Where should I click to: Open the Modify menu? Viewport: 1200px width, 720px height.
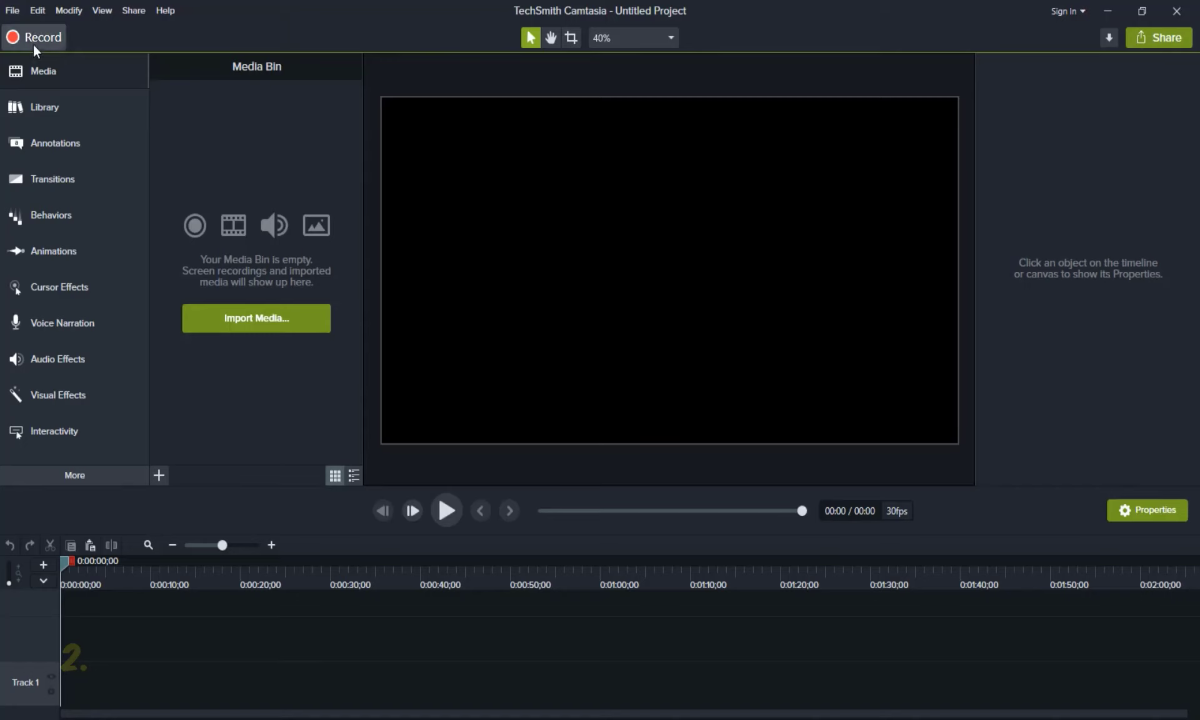[69, 11]
